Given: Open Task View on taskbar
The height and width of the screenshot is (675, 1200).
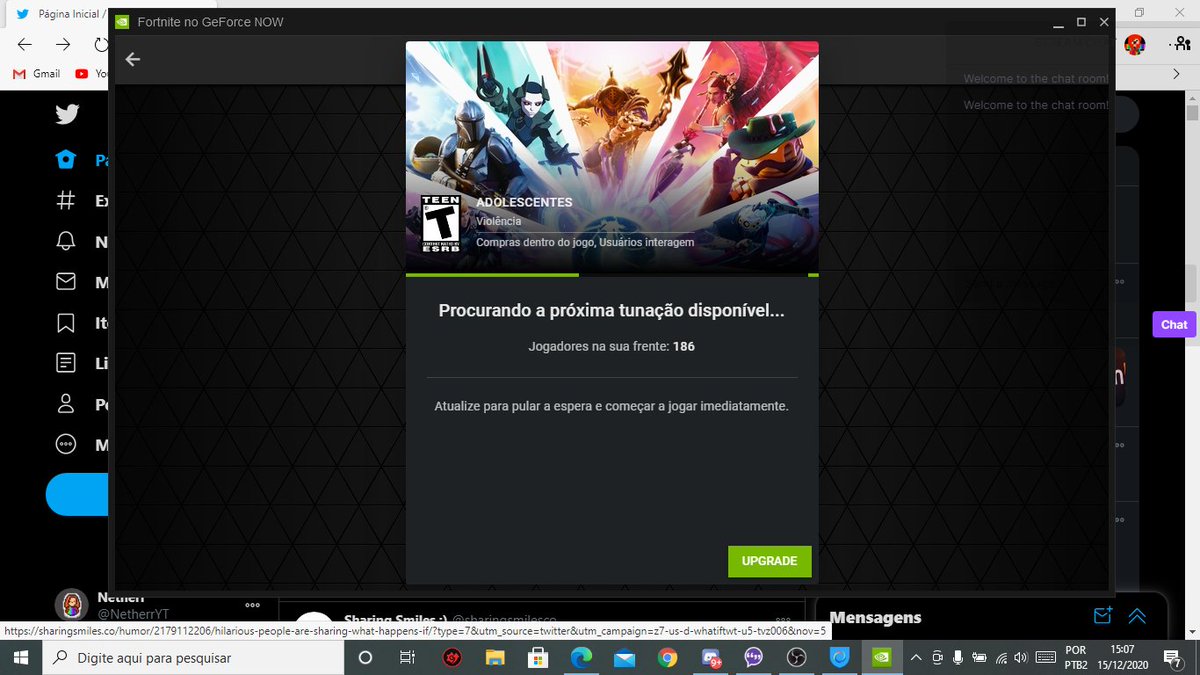Looking at the screenshot, I should (407, 658).
